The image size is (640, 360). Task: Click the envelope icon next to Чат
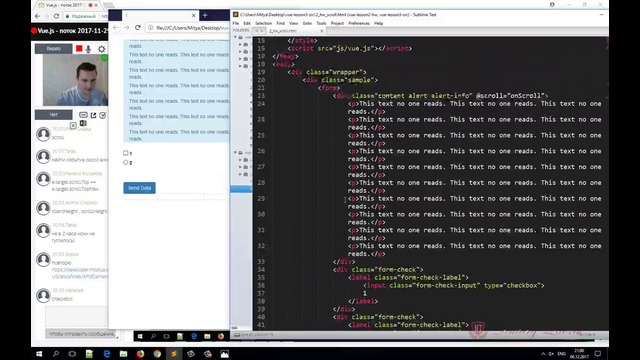(83, 115)
